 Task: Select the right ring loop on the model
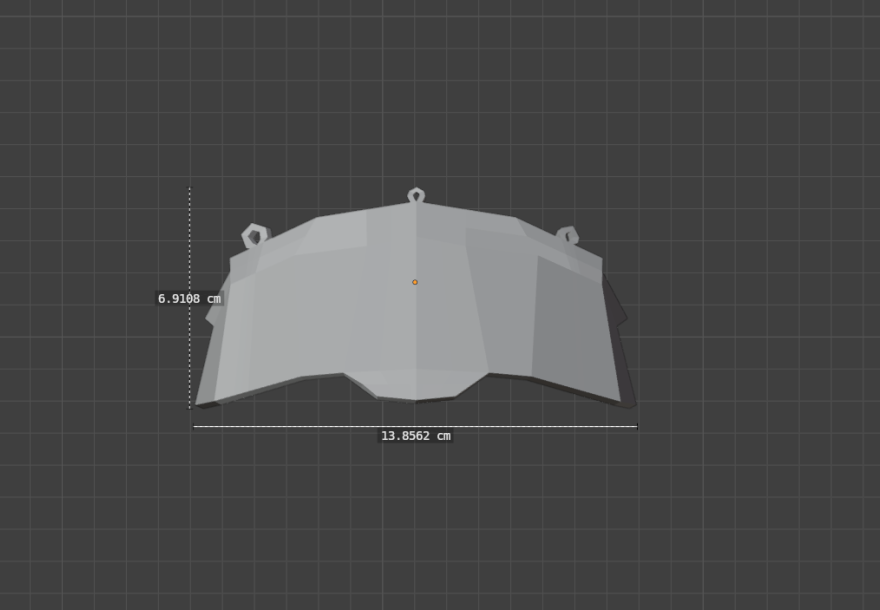tap(567, 236)
